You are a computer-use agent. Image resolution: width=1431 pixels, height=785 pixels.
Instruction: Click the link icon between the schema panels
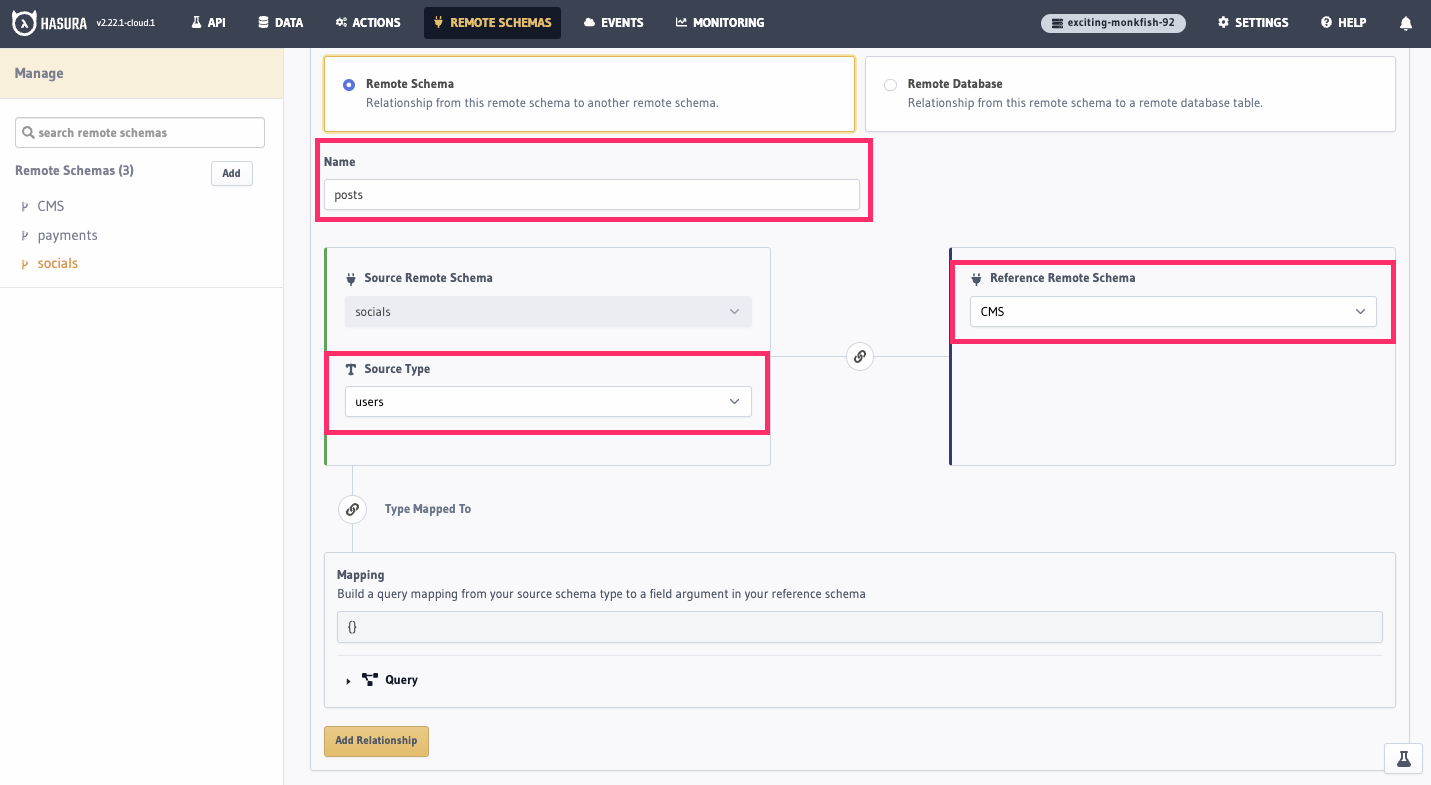859,356
